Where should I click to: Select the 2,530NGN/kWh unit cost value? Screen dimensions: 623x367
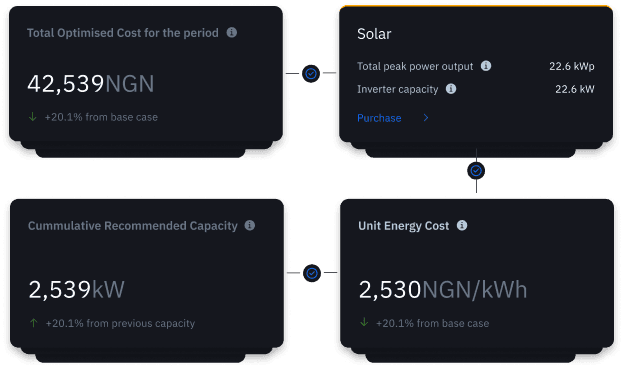[x=443, y=290]
